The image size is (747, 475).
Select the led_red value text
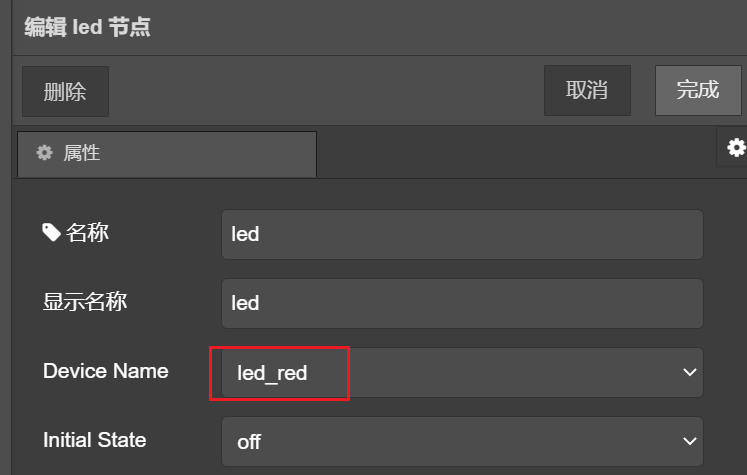(272, 373)
